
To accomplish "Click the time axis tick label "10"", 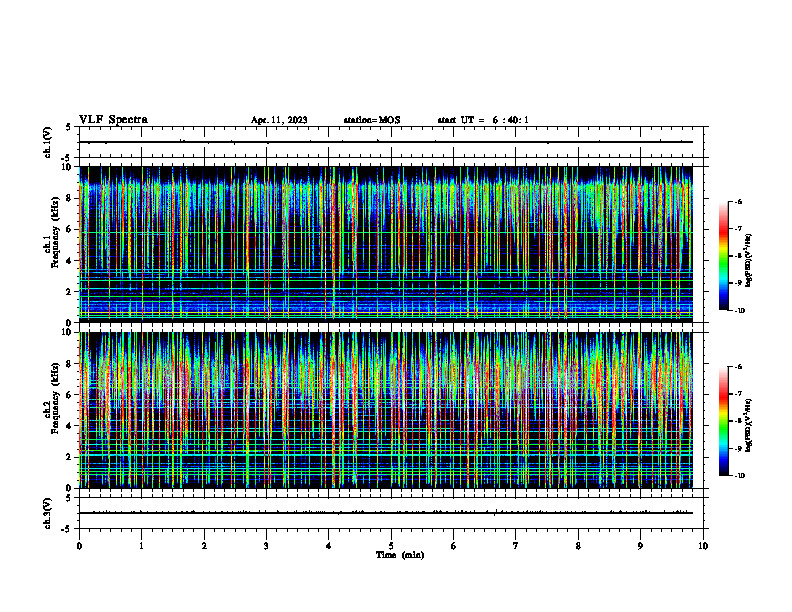I will (x=703, y=546).
